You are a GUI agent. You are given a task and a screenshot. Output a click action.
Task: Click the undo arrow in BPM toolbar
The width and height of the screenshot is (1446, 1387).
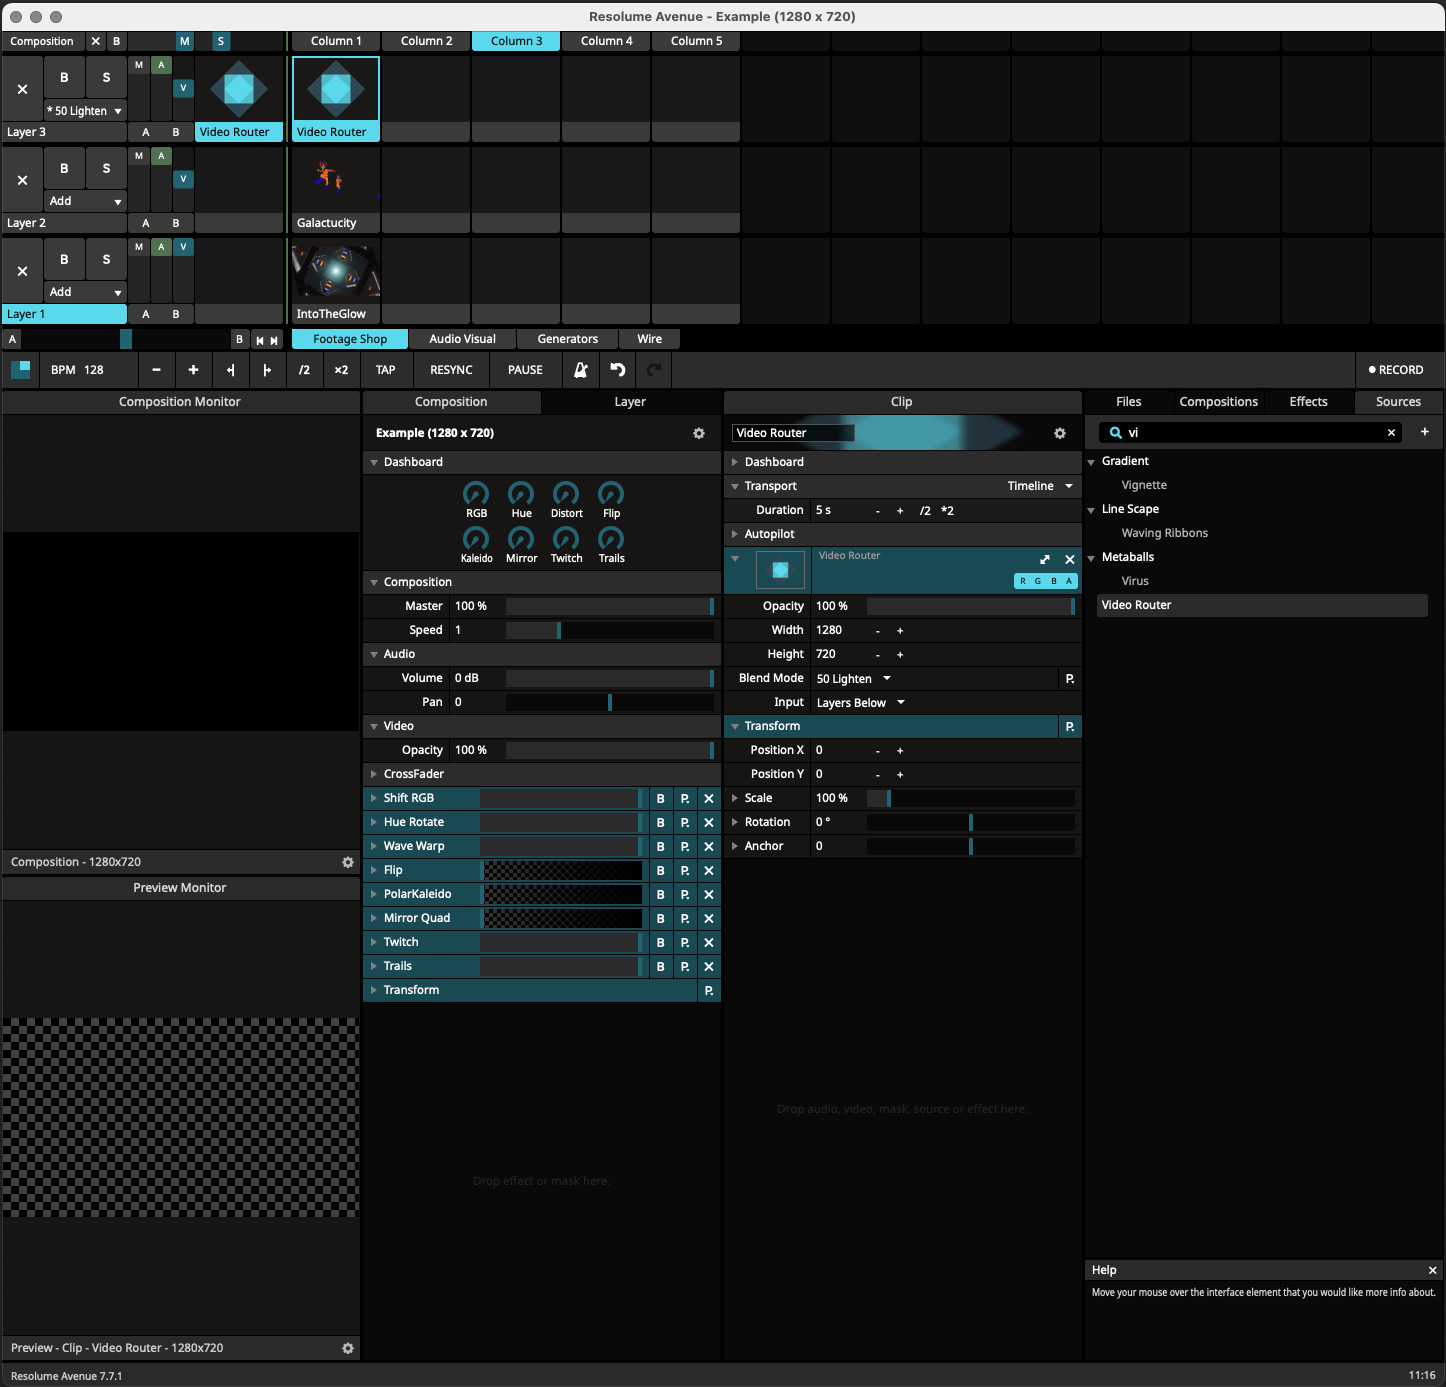pyautogui.click(x=618, y=370)
